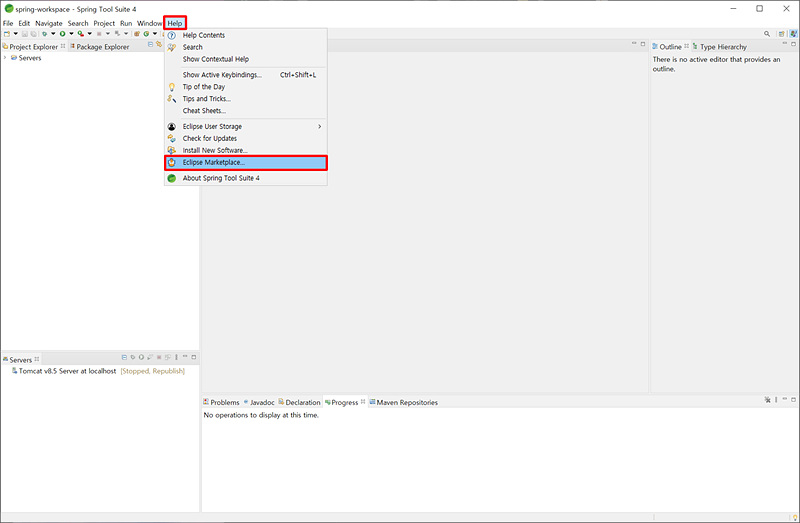The height and width of the screenshot is (523, 800).
Task: Toggle Link with Editor in Project Explorer
Action: [x=159, y=44]
